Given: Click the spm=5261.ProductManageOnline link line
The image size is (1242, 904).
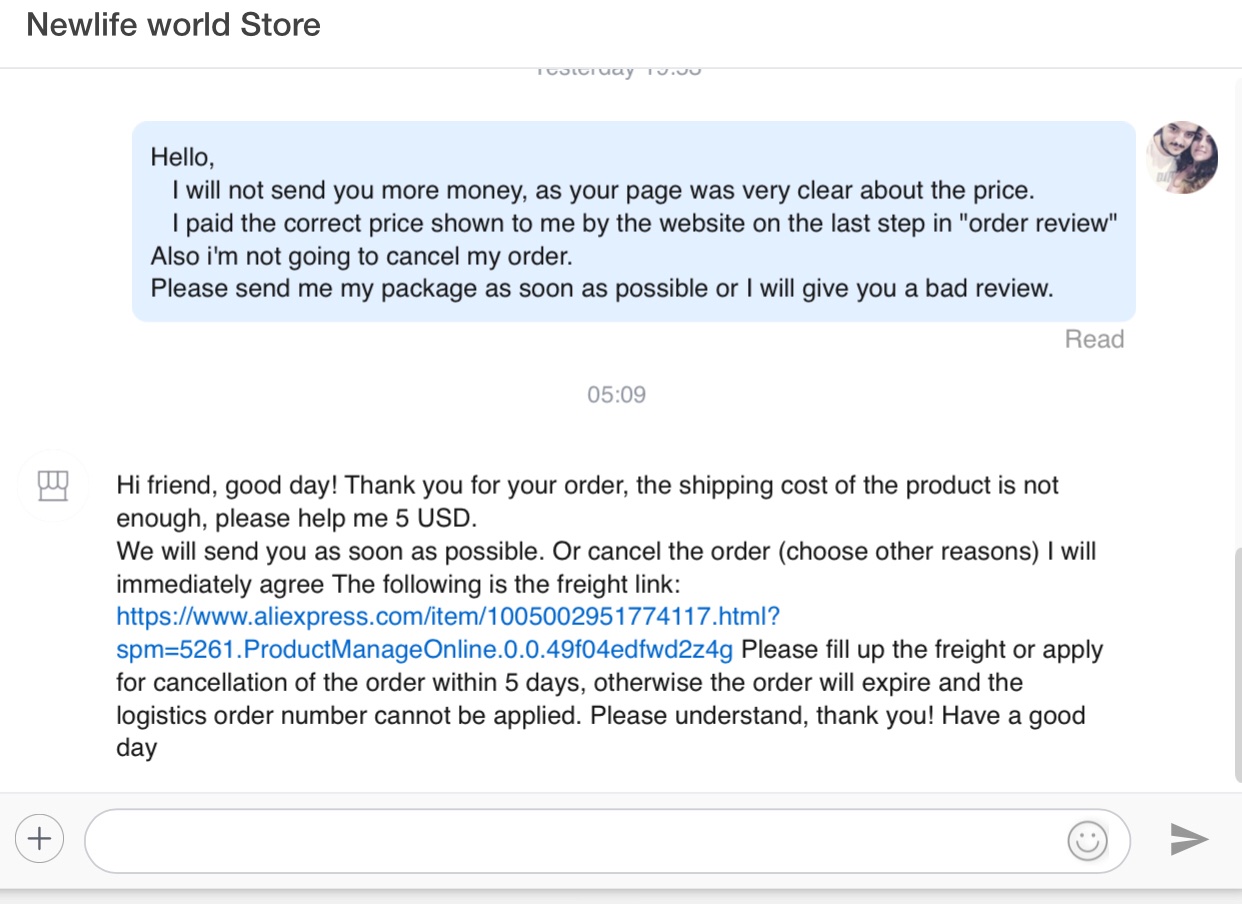Looking at the screenshot, I should 425,649.
